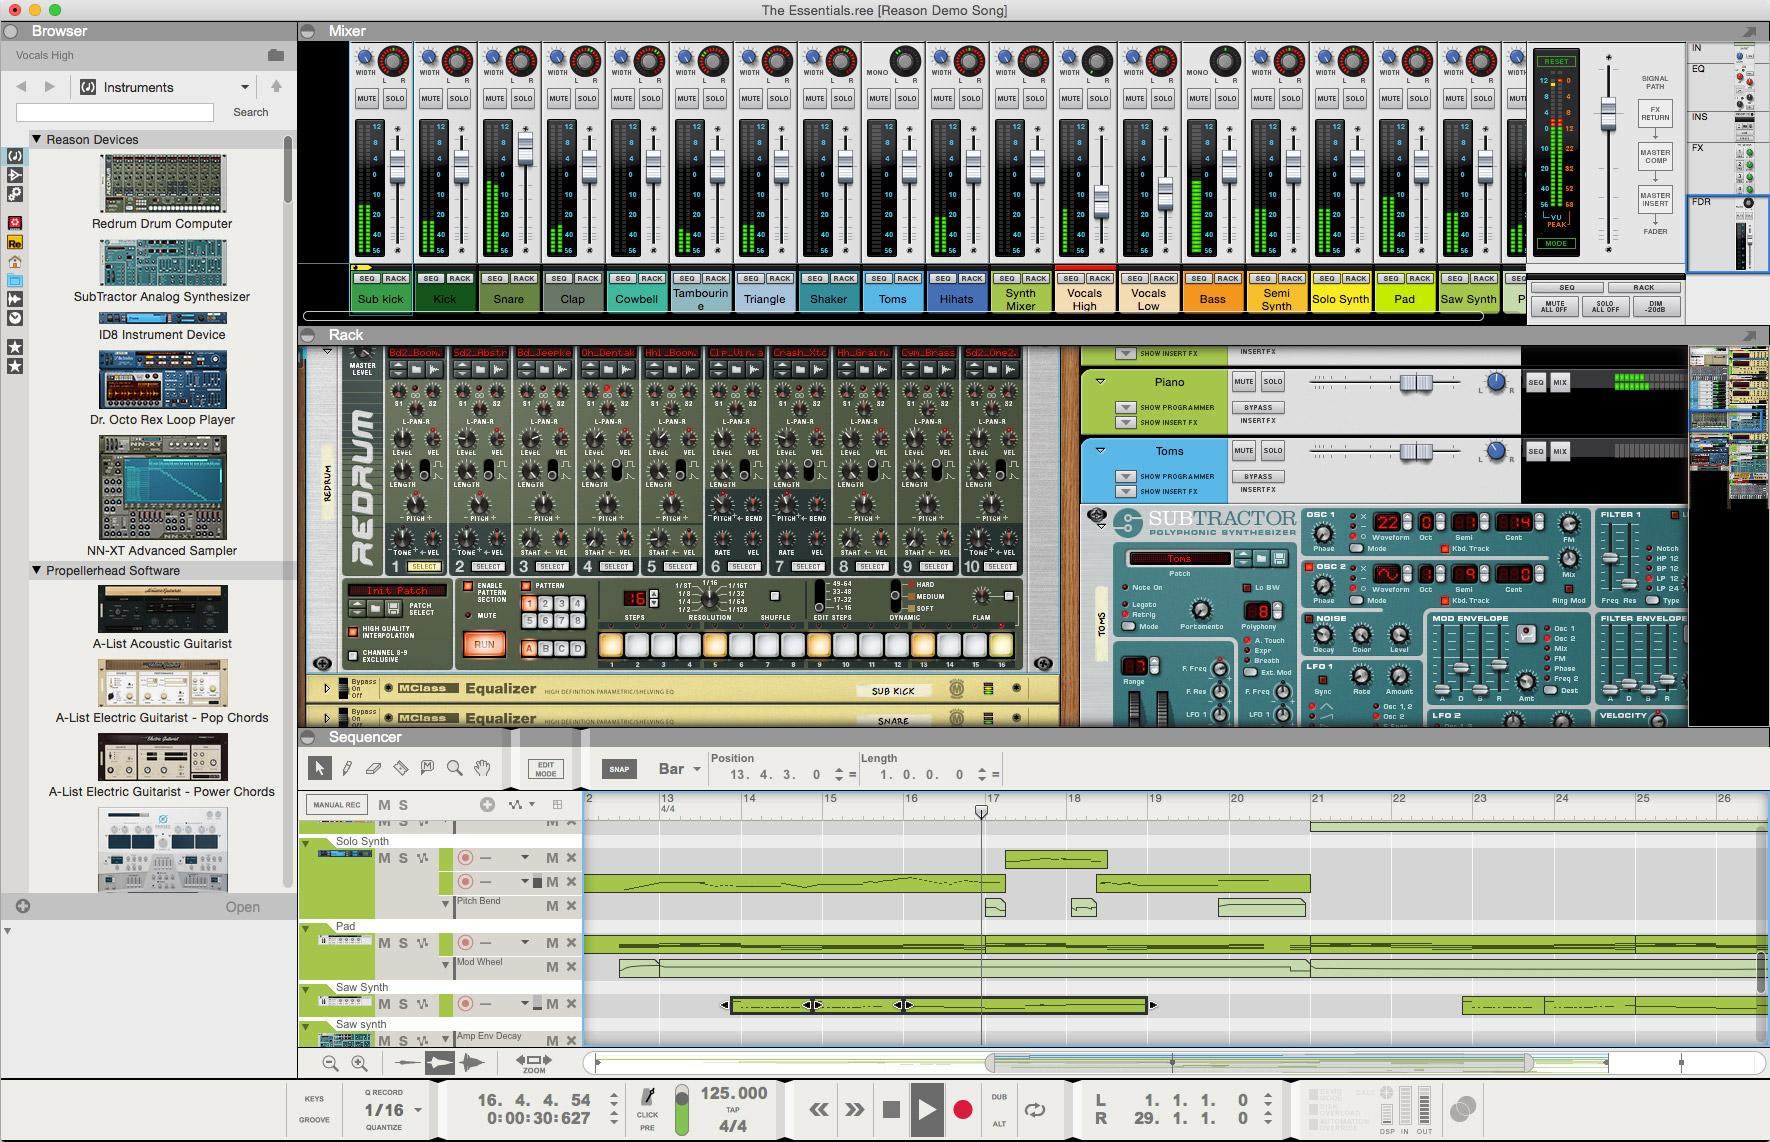
Task: Select the Eraser tool in sequencer
Action: click(x=373, y=768)
